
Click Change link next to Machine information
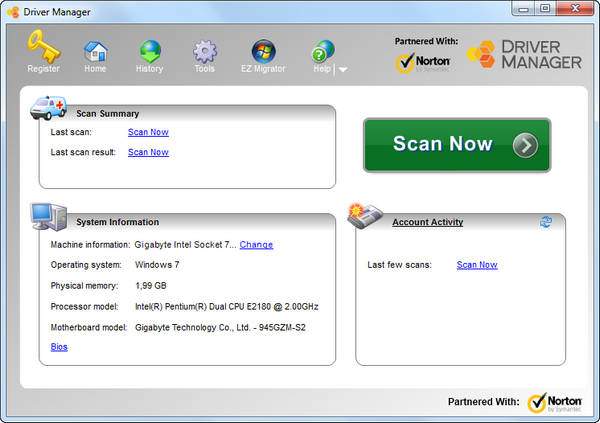(256, 244)
